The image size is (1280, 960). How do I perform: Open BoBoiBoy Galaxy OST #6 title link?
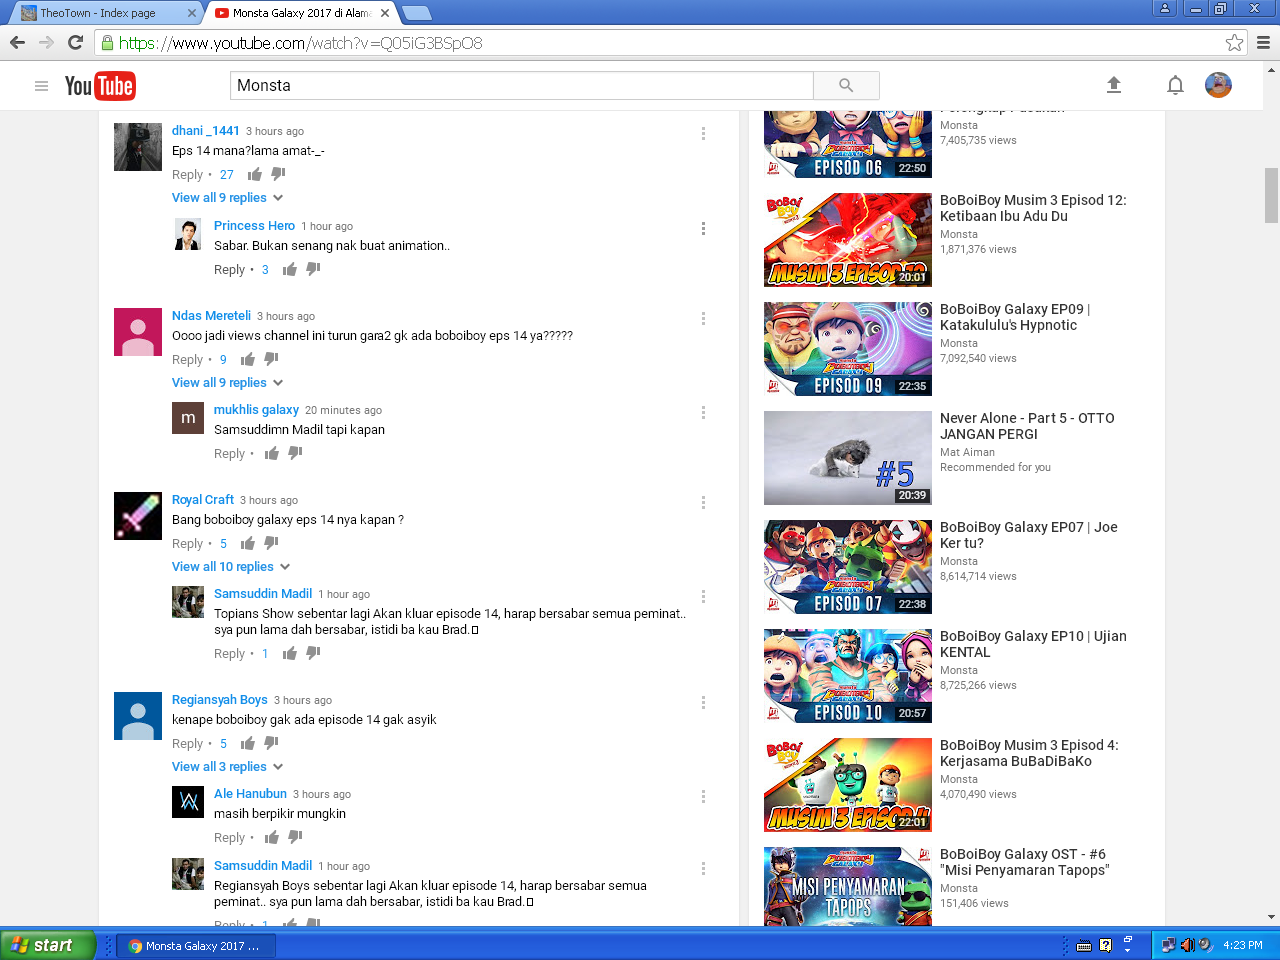tap(1025, 862)
